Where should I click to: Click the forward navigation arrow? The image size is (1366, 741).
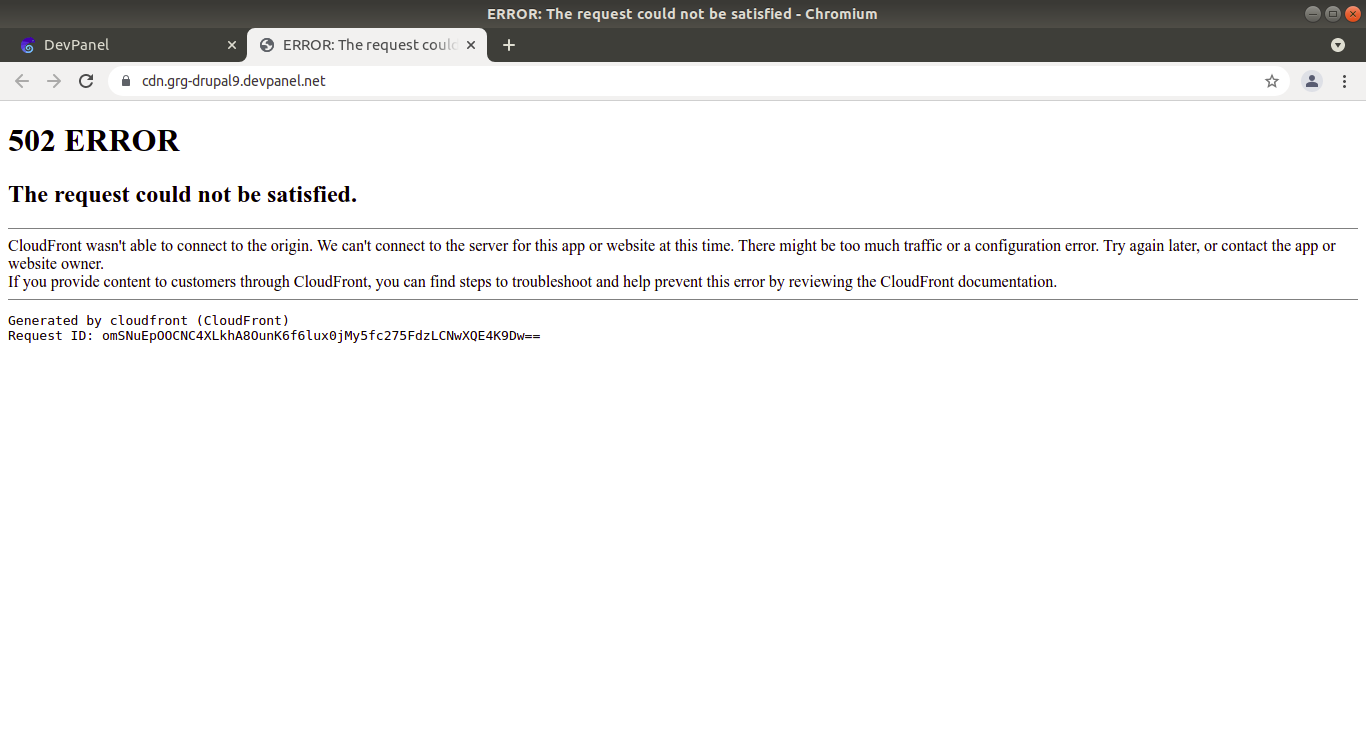coord(54,81)
